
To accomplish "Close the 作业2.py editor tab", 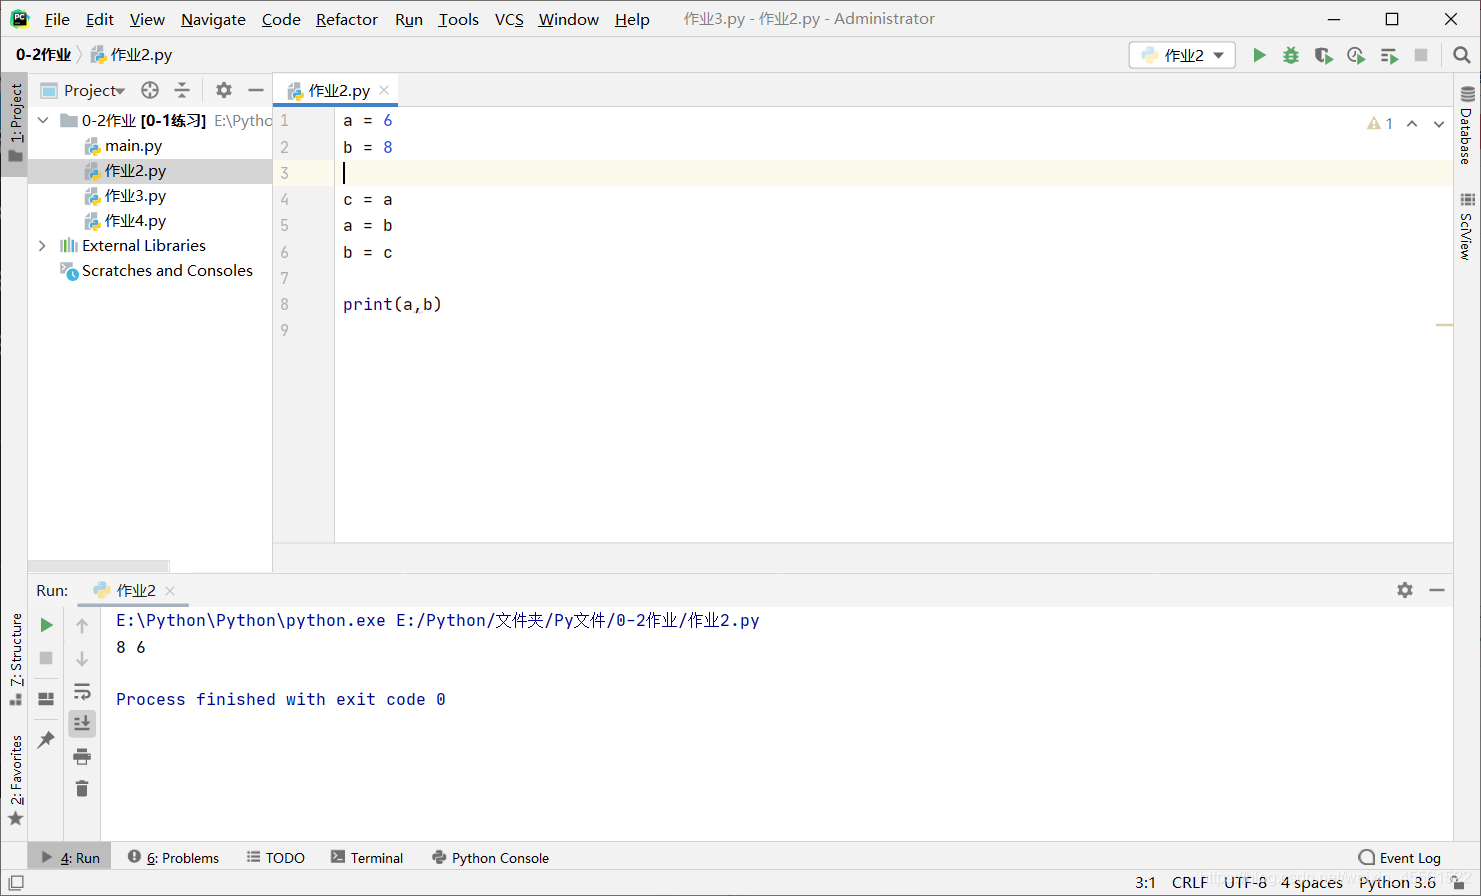I will (384, 90).
